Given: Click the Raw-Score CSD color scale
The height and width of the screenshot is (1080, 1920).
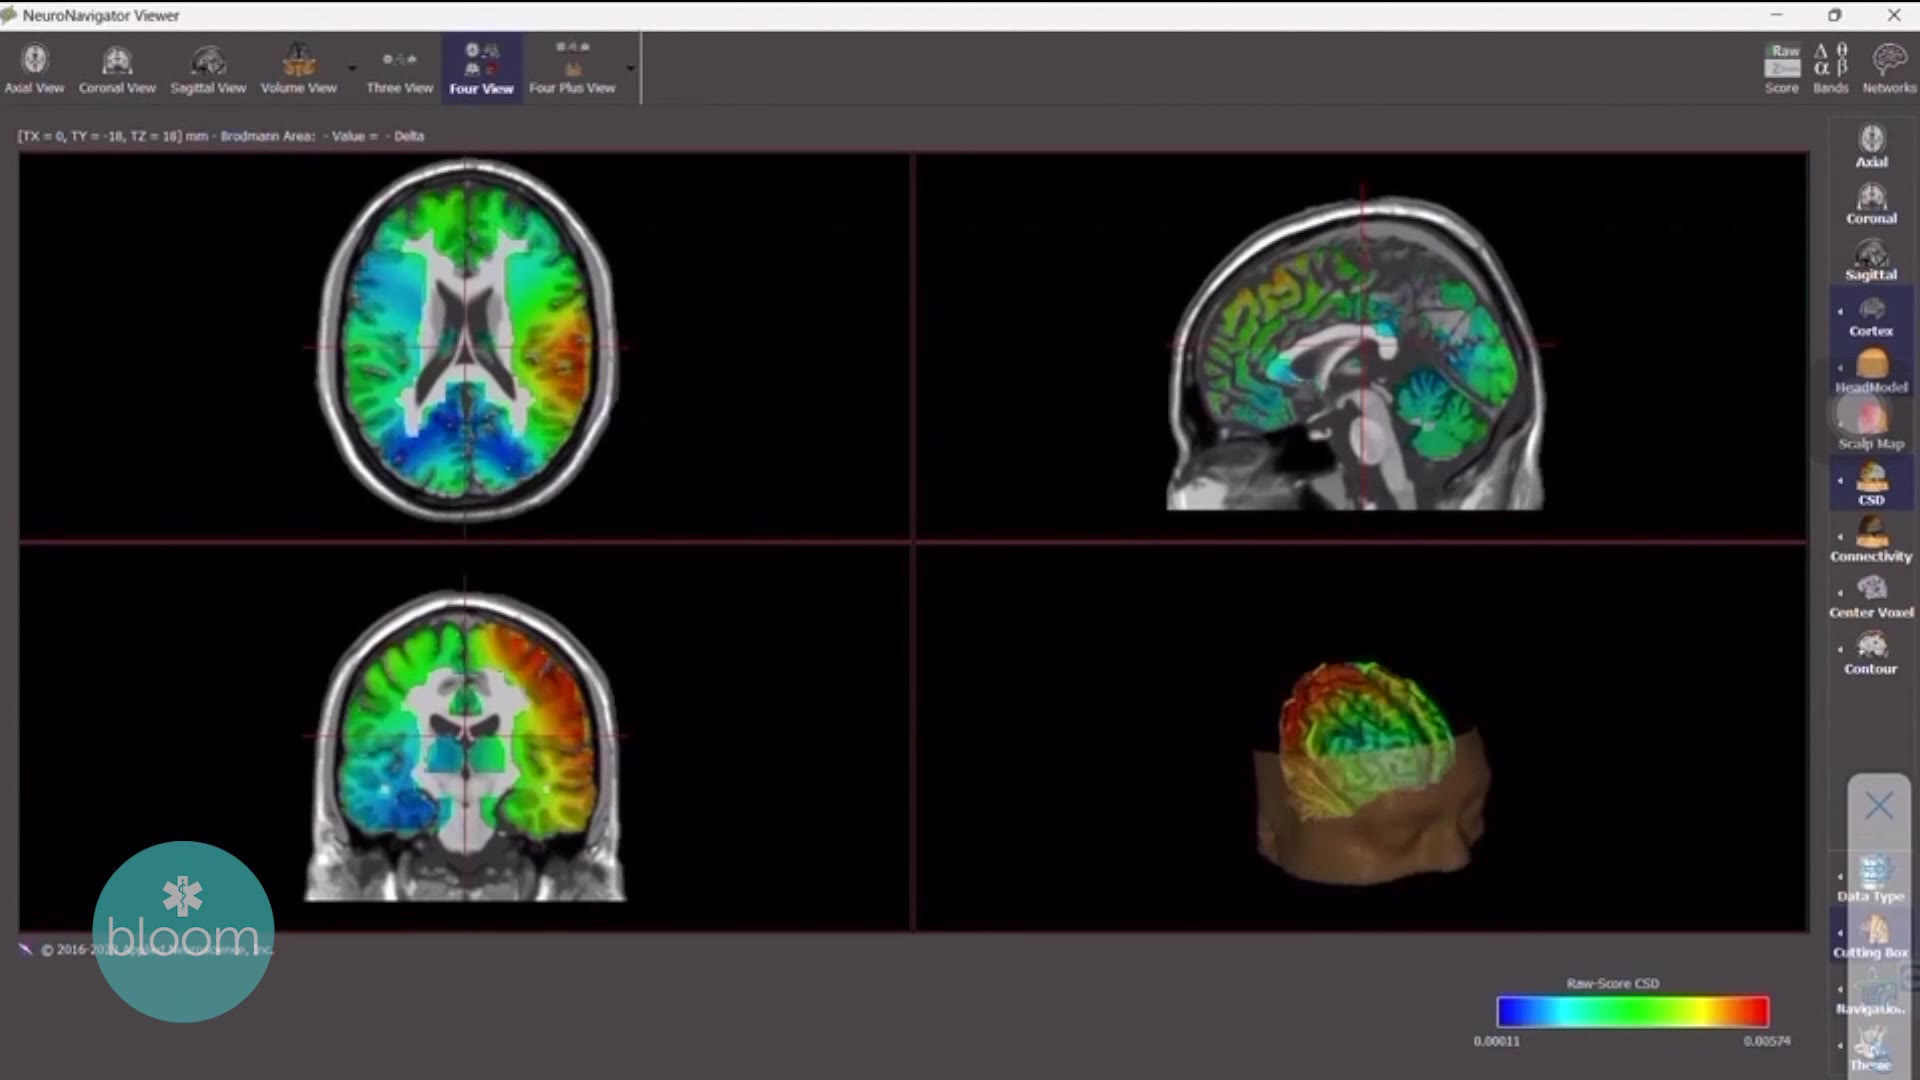Looking at the screenshot, I should (x=1632, y=1012).
